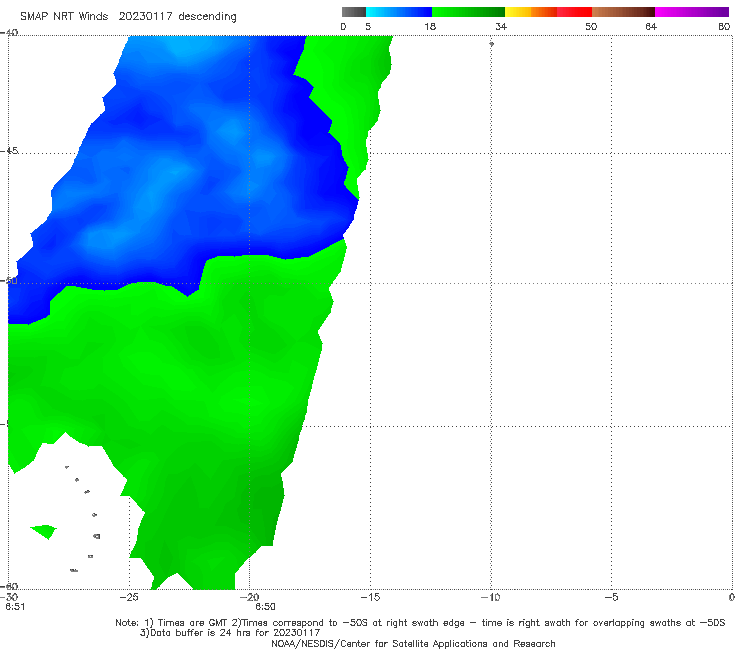740x650 pixels.
Task: Click the longitude label '-20'
Action: click(x=249, y=597)
